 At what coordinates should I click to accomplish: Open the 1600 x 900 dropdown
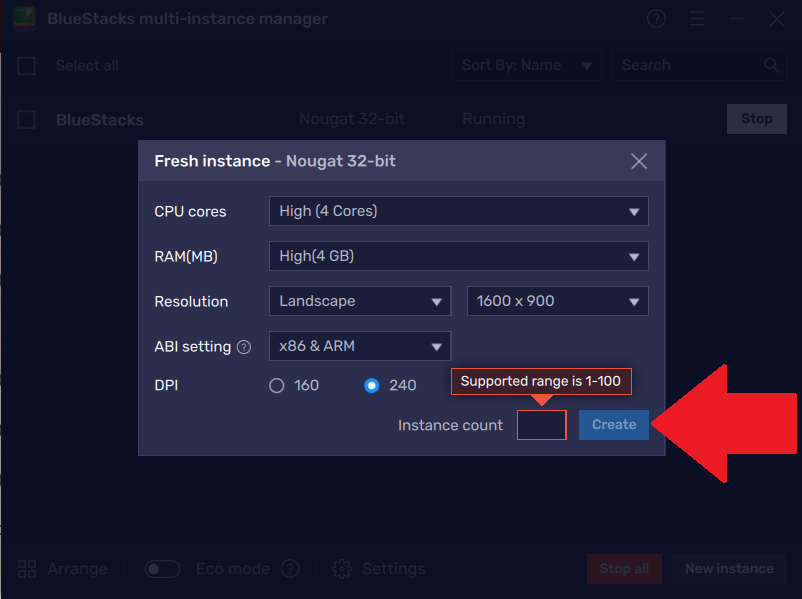(557, 301)
